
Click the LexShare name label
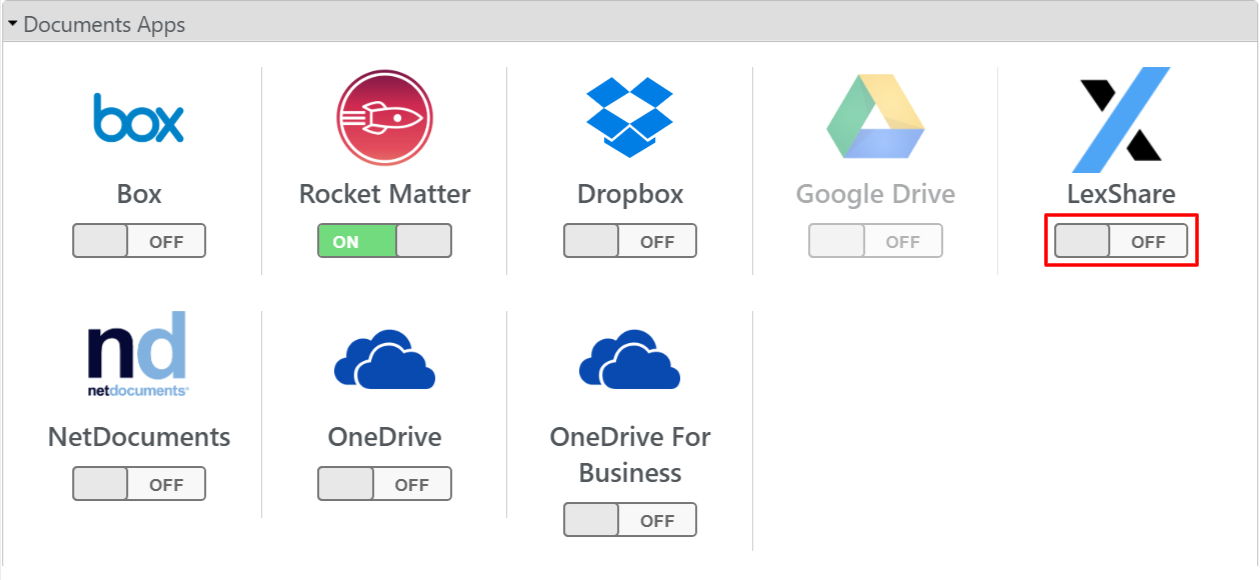[x=1121, y=193]
